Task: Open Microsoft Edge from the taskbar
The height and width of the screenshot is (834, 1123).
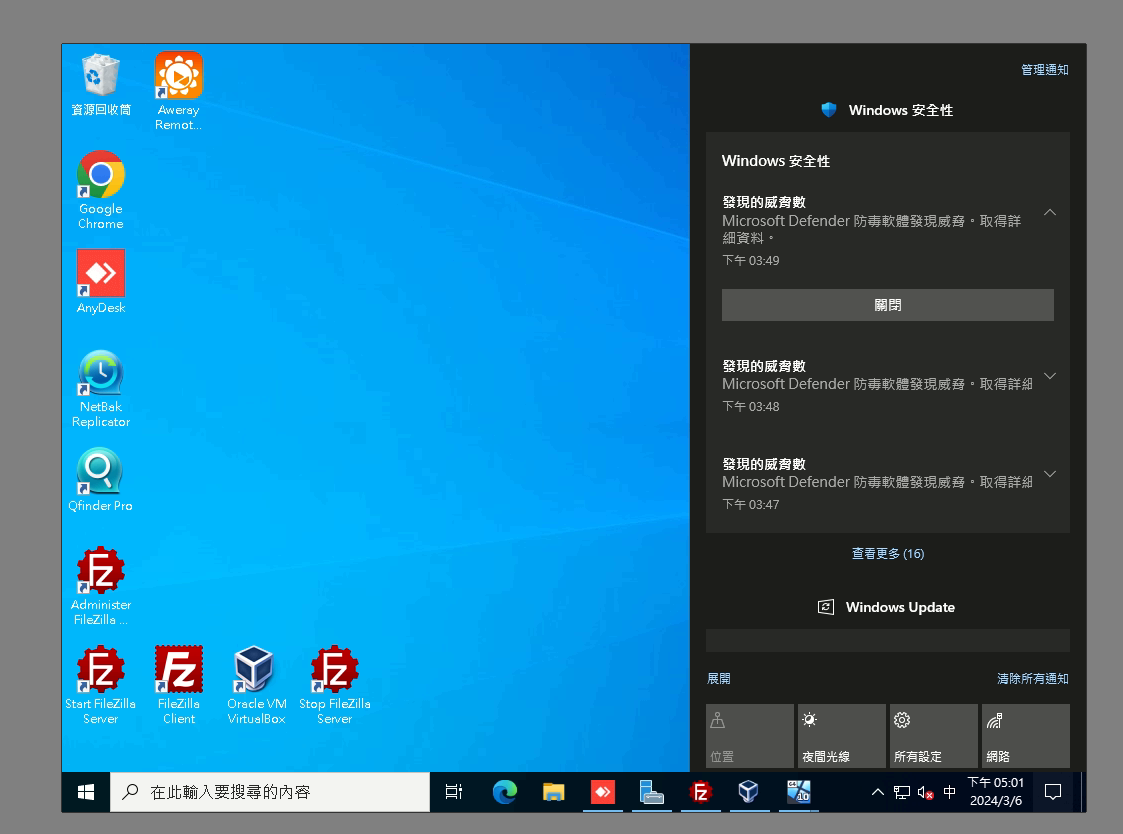Action: pos(505,792)
